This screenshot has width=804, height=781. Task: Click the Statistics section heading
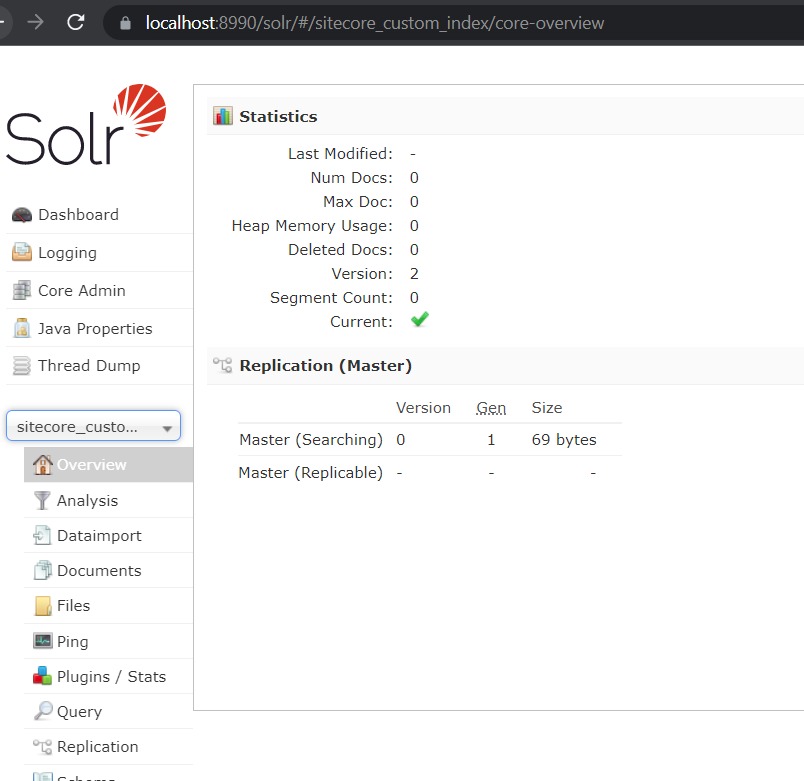pyautogui.click(x=278, y=116)
